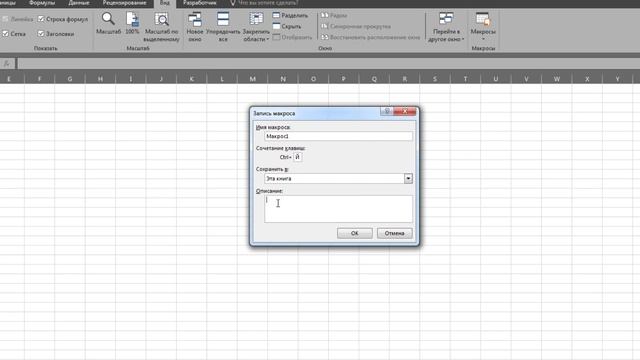Click Упорядочить все windows icon
This screenshot has height=360, width=640.
(223, 27)
